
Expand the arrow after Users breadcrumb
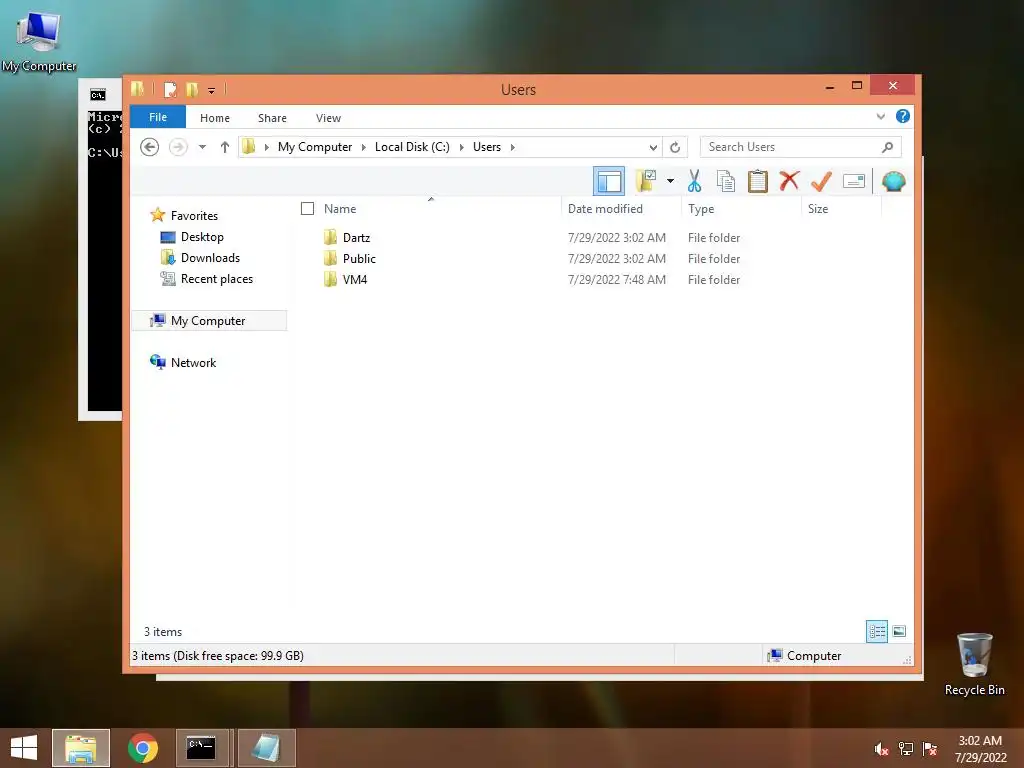pyautogui.click(x=513, y=147)
